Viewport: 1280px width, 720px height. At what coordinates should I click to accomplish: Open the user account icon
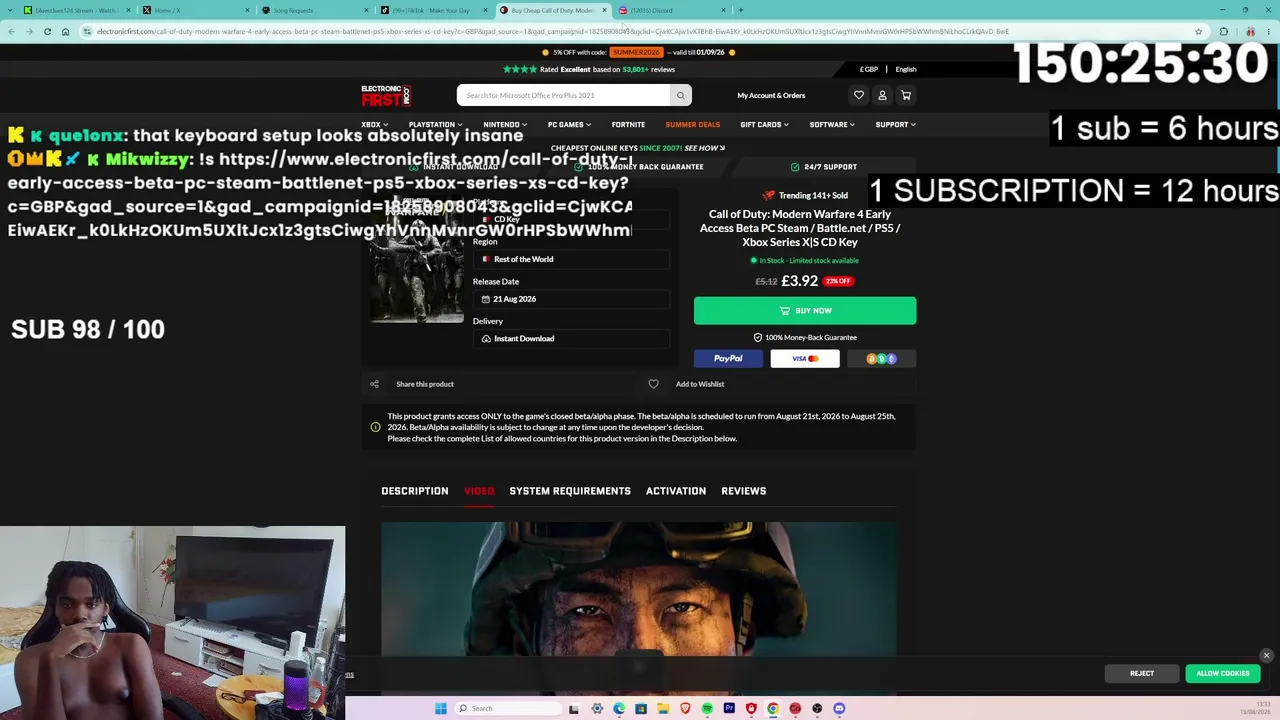[882, 95]
